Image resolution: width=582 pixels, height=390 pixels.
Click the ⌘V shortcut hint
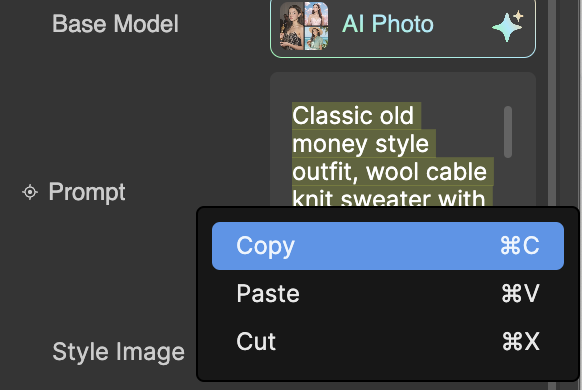pos(520,294)
